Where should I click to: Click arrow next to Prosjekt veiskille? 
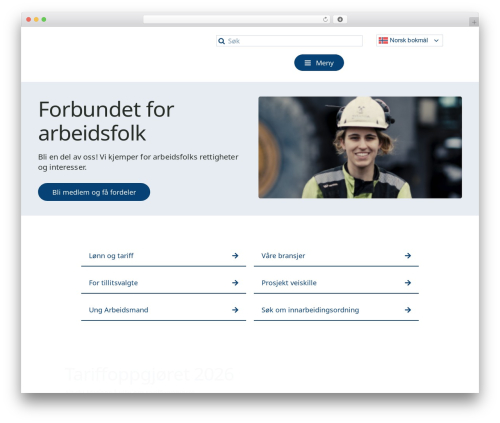[408, 283]
